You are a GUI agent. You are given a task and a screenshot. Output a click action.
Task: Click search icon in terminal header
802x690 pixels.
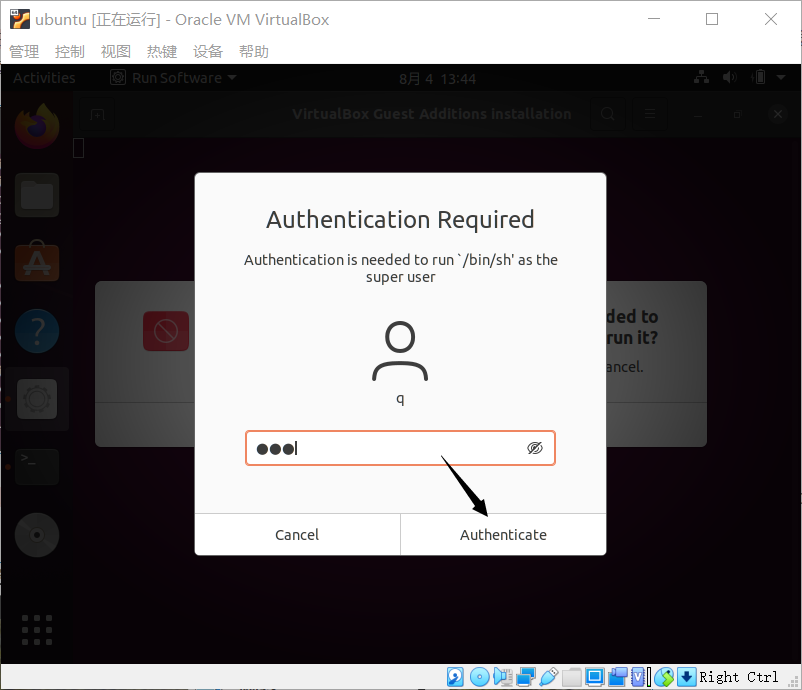pyautogui.click(x=608, y=114)
